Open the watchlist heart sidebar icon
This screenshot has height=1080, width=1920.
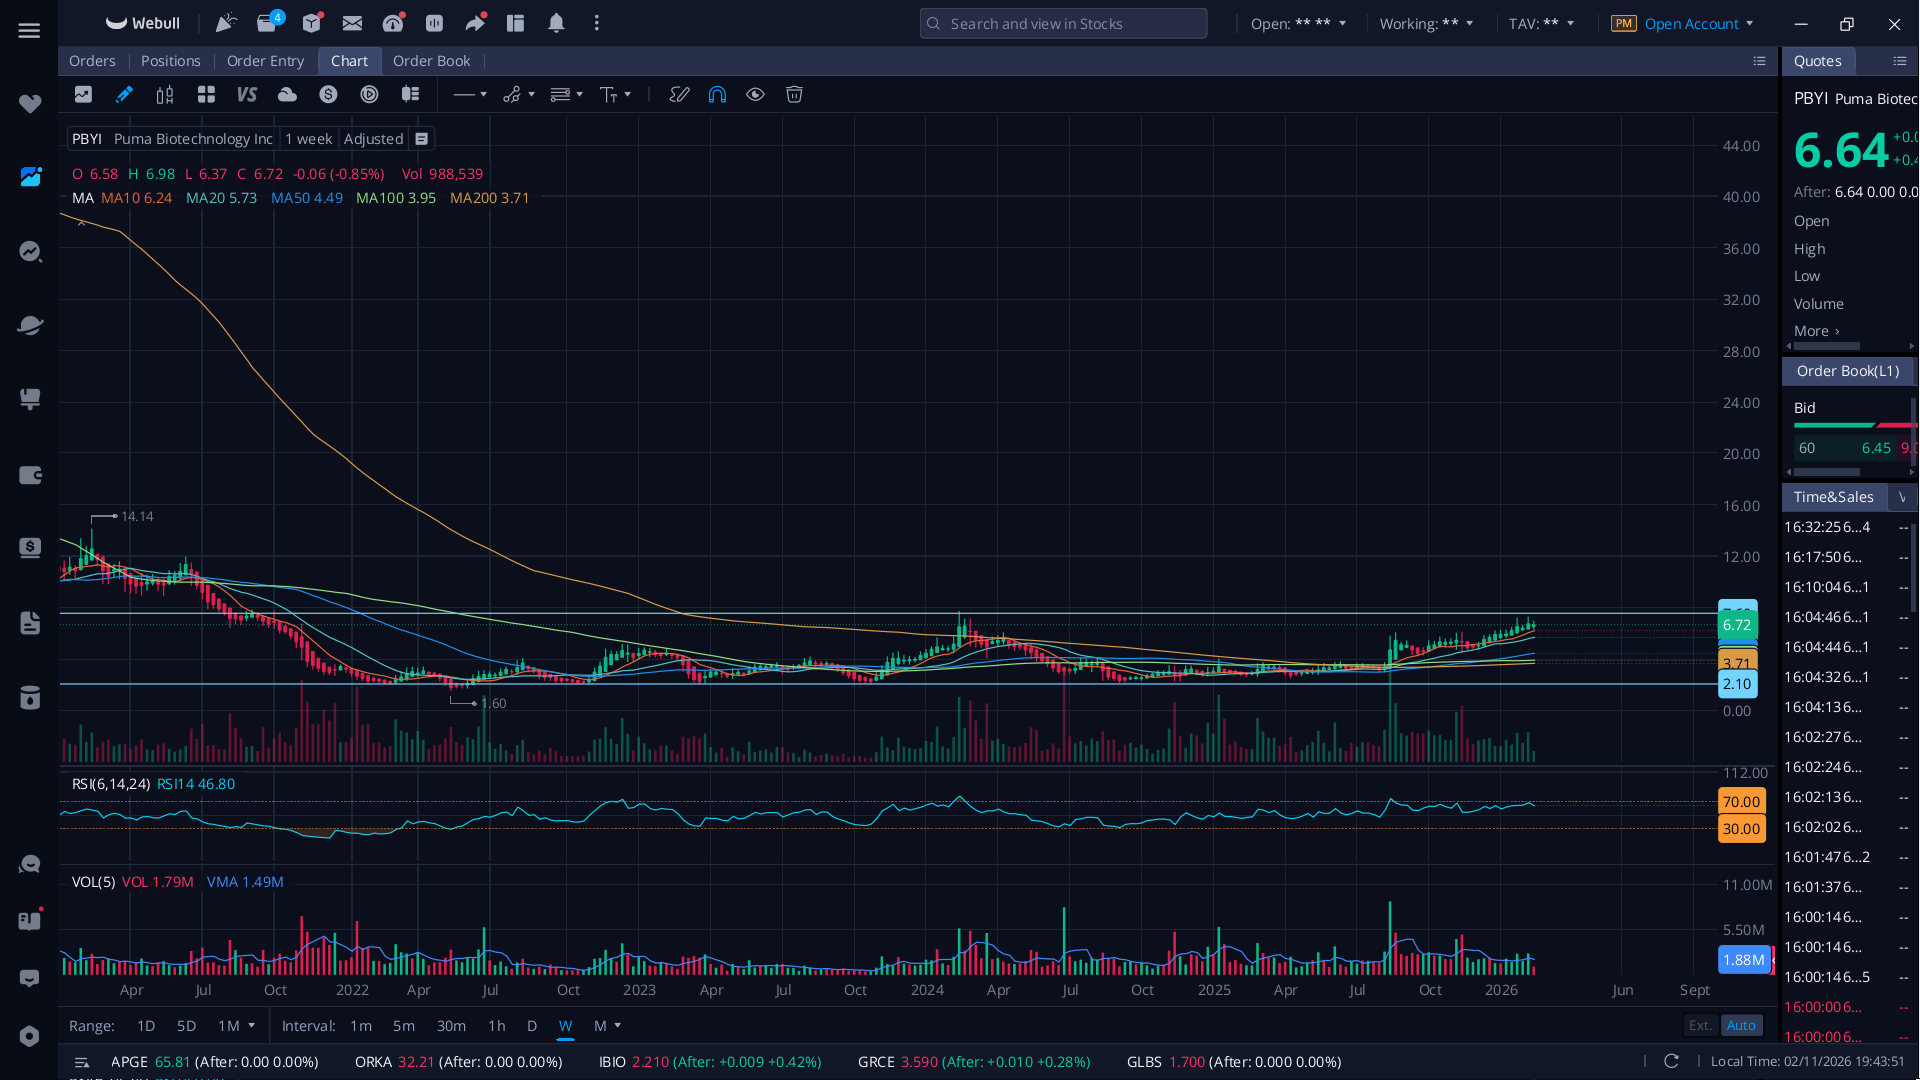coord(30,104)
